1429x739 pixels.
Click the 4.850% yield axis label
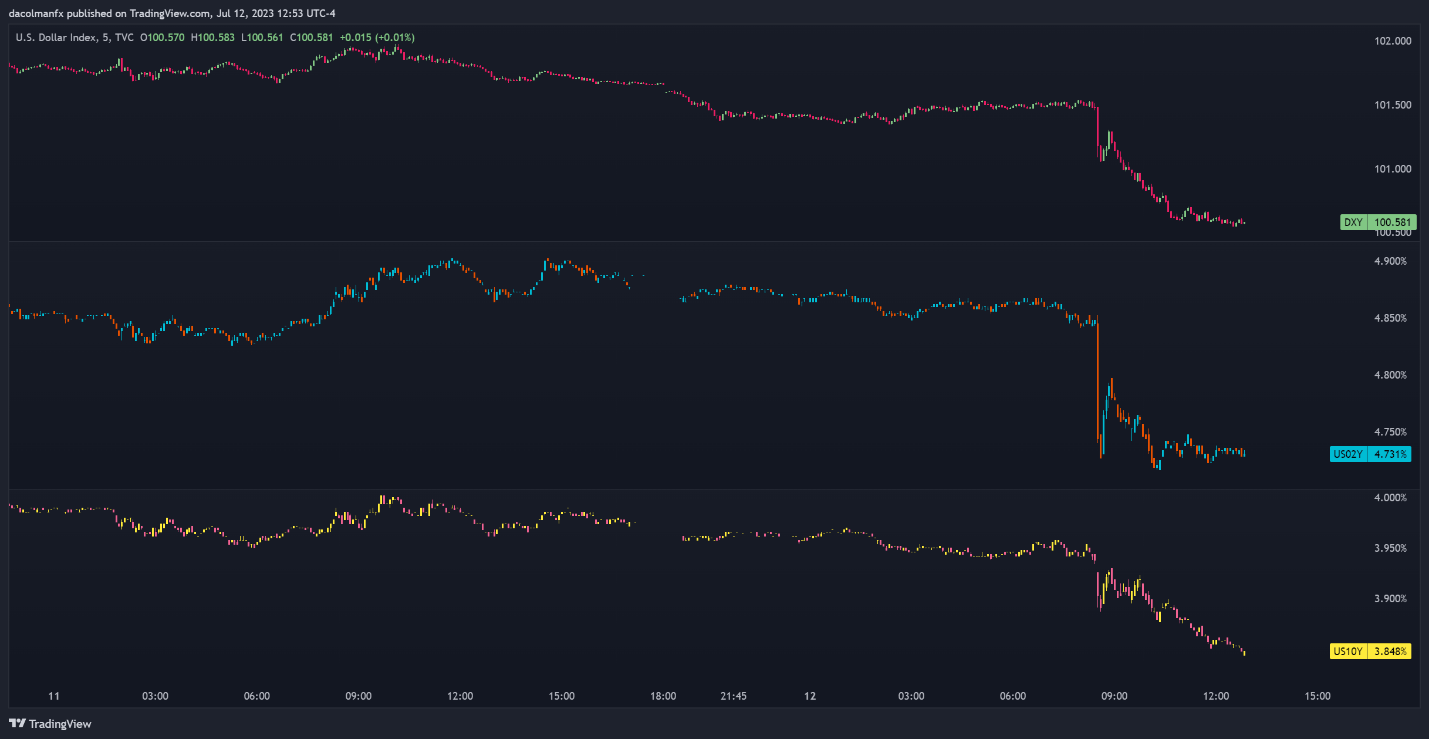(x=1391, y=318)
